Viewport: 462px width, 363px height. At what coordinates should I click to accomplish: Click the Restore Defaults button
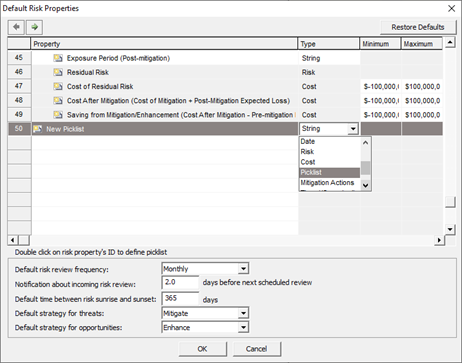[418, 27]
